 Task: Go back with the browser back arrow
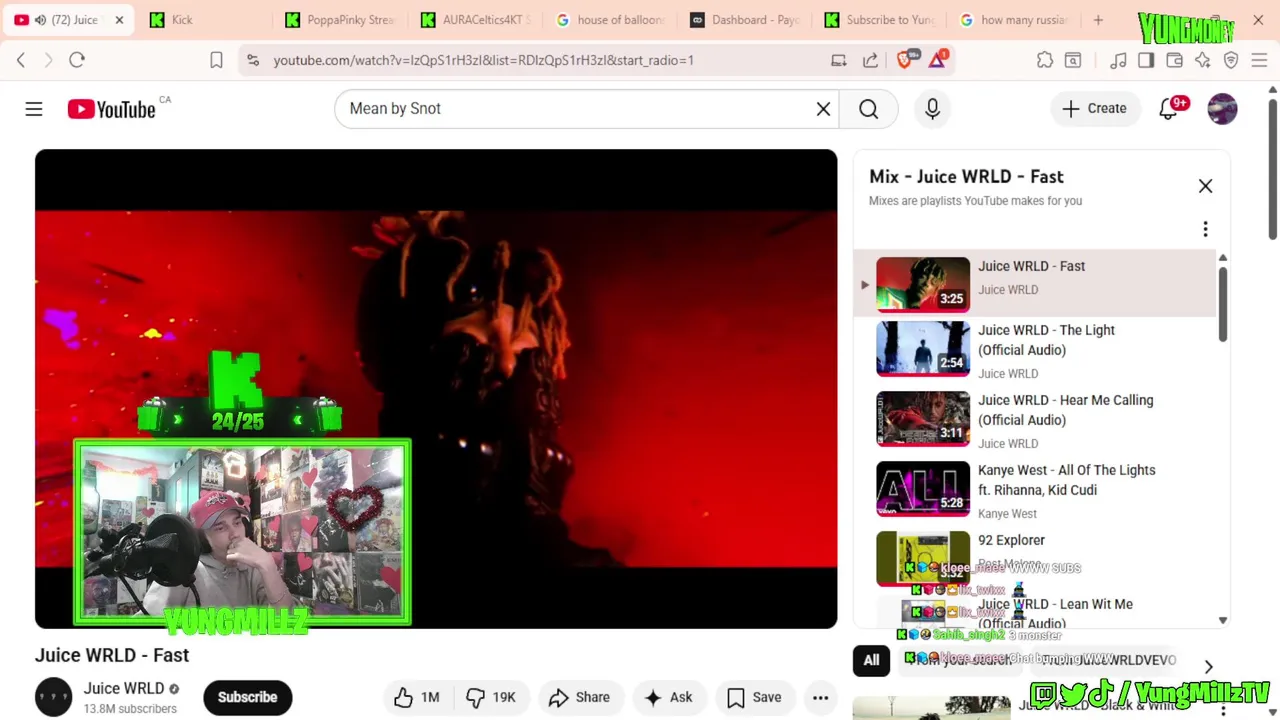pos(21,60)
